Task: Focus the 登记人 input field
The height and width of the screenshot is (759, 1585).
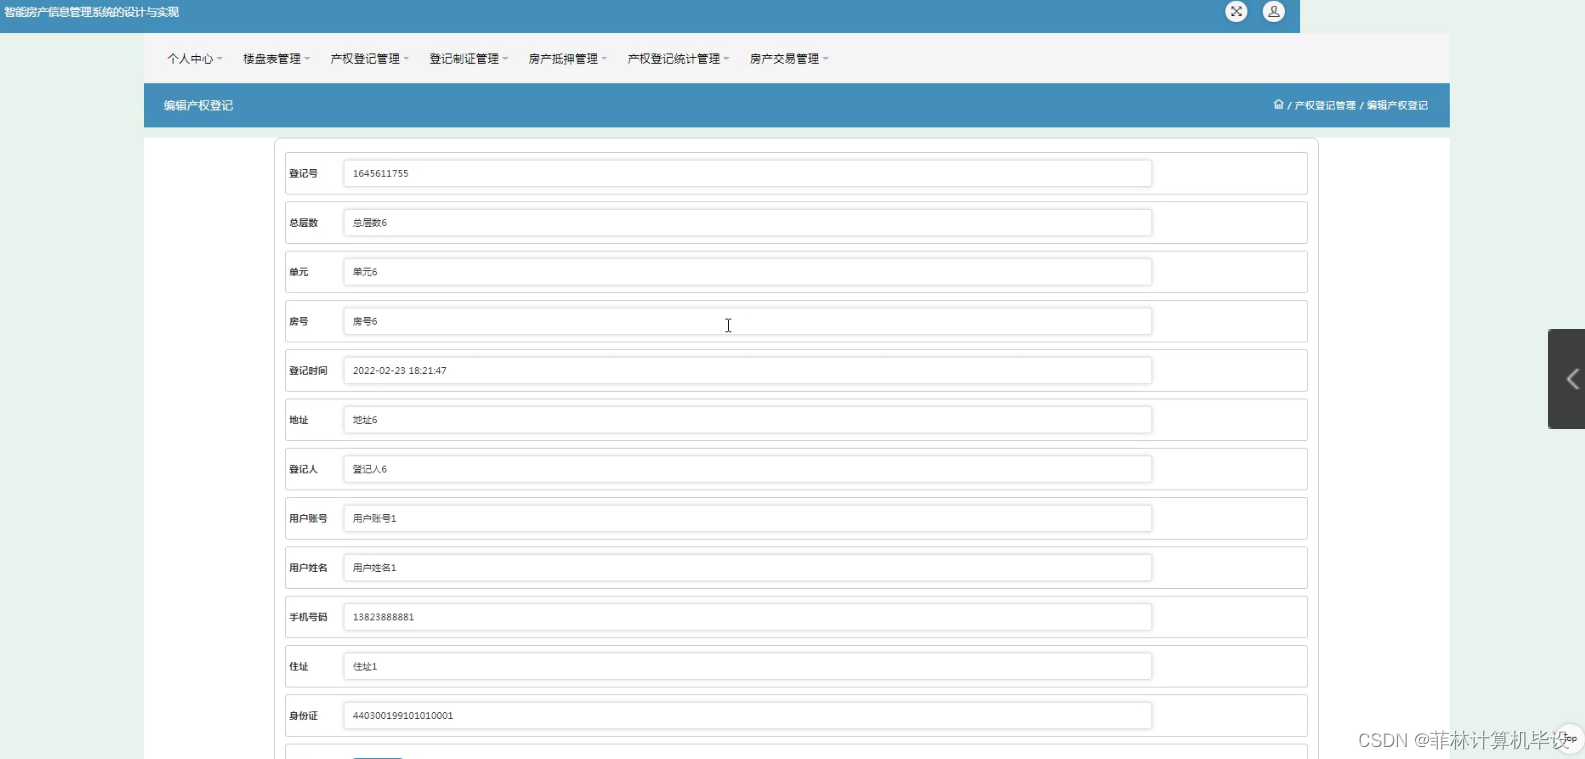Action: pyautogui.click(x=748, y=469)
